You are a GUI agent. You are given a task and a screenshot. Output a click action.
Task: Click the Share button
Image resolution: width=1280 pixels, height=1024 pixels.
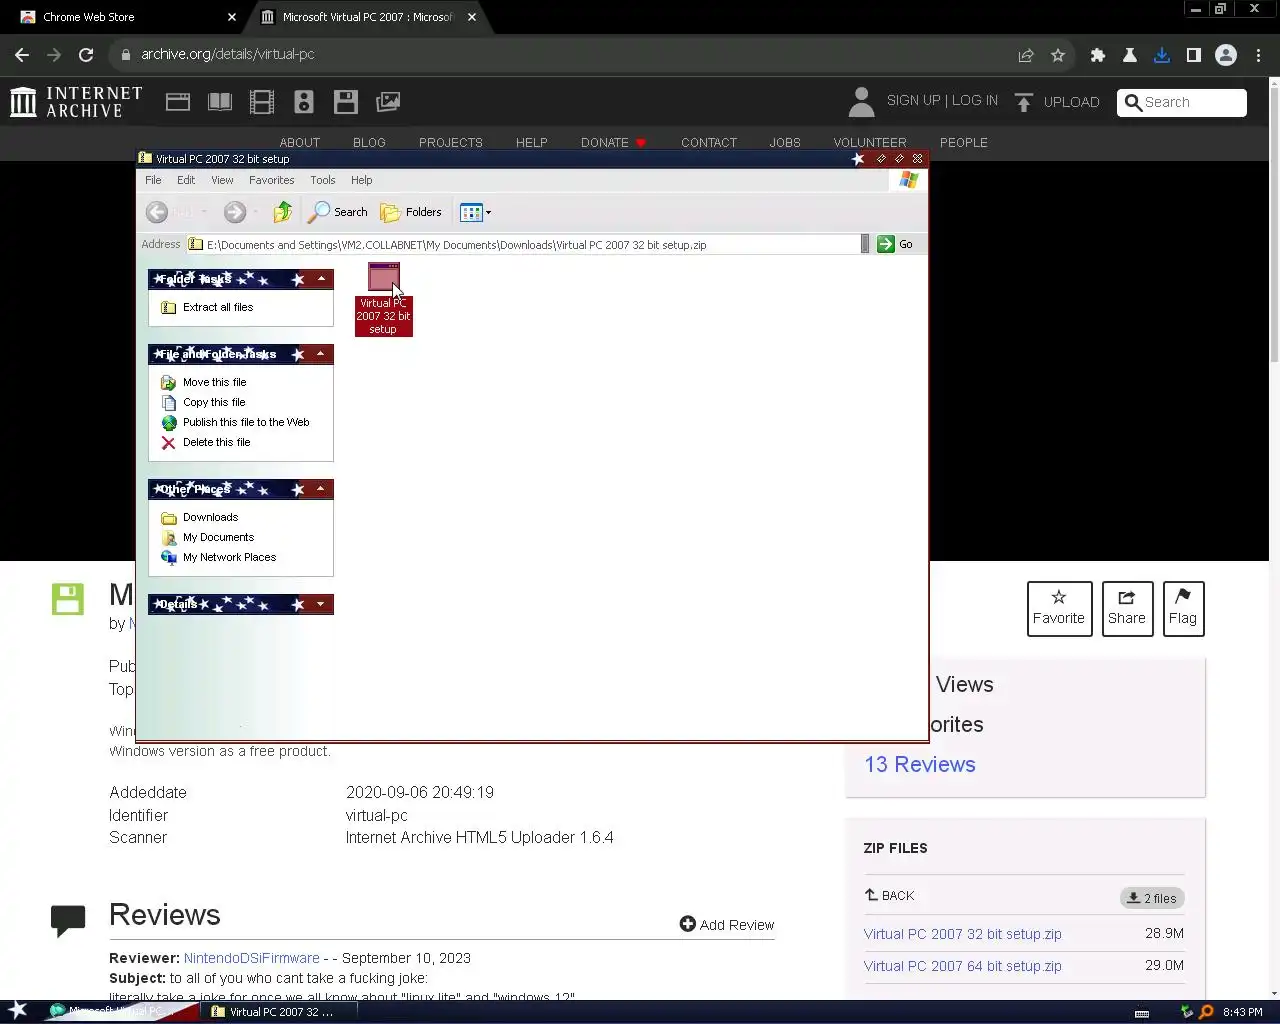point(1126,608)
